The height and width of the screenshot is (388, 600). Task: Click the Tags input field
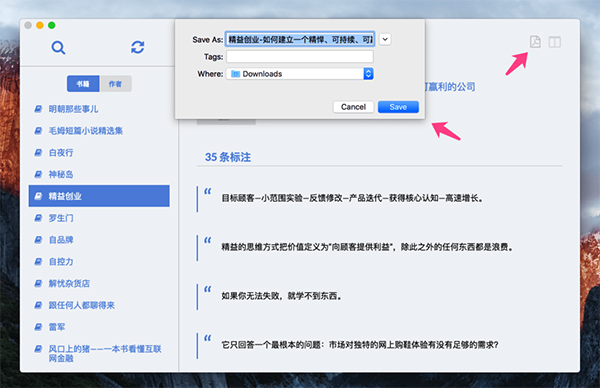300,57
